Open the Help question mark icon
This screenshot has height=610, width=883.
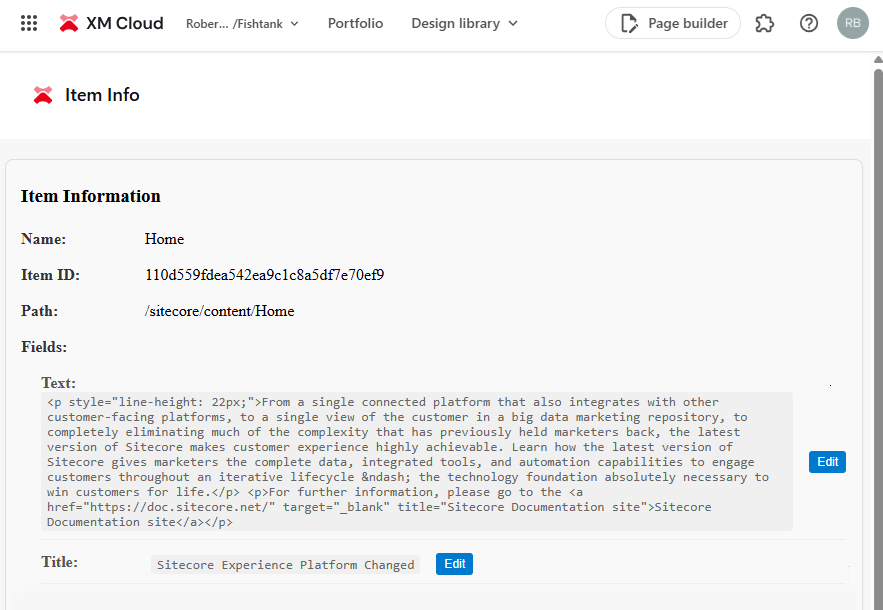[x=809, y=23]
